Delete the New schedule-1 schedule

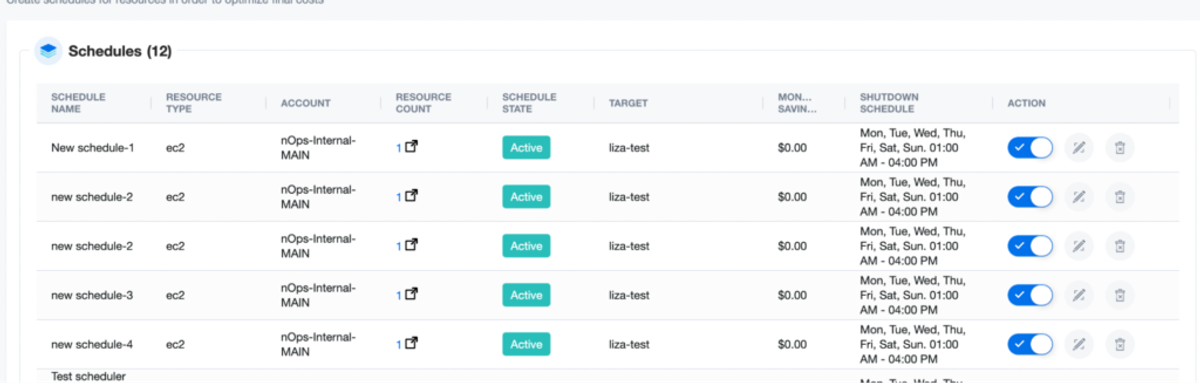[1120, 148]
